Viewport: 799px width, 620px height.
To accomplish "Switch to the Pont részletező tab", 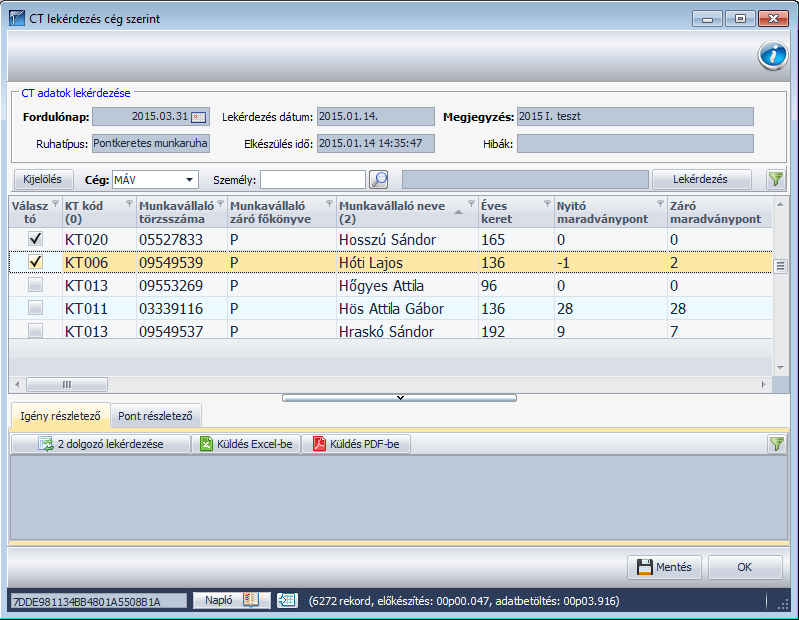I will click(155, 416).
